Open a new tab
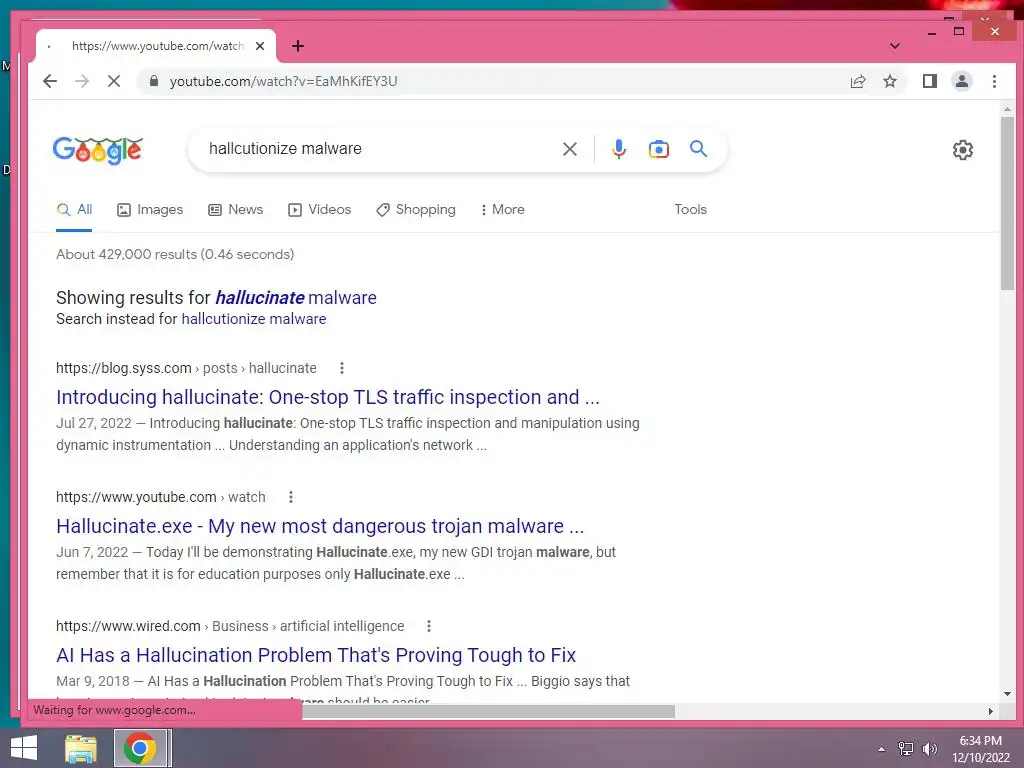The image size is (1024, 768). pyautogui.click(x=298, y=46)
